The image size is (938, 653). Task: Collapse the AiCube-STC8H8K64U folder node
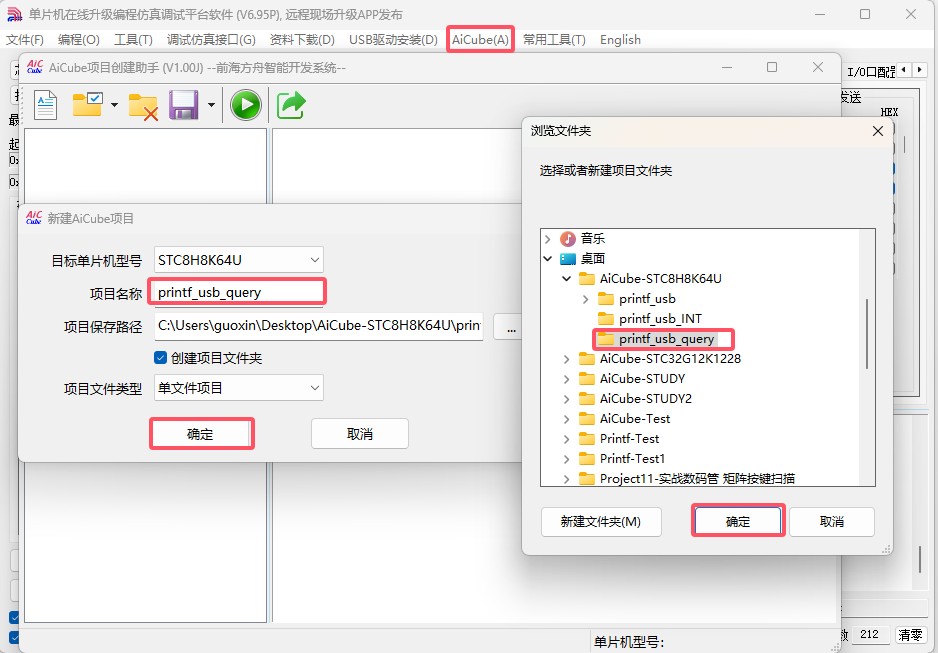[x=567, y=279]
